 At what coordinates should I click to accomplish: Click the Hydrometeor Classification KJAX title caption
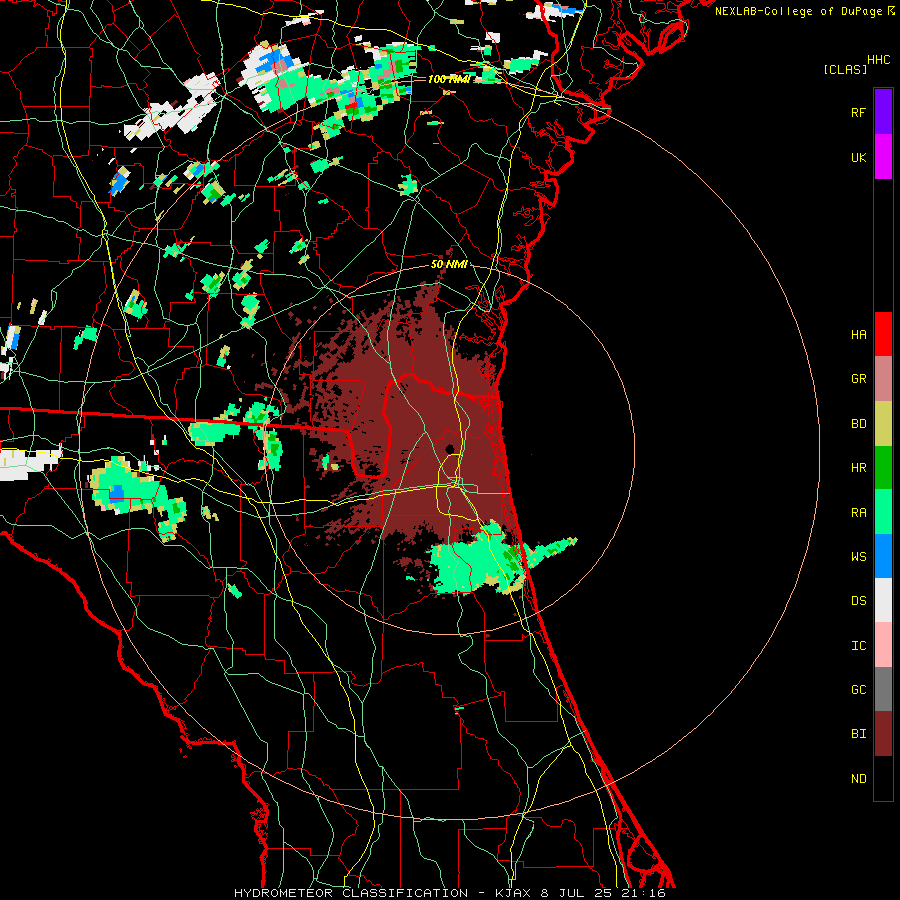[450, 893]
